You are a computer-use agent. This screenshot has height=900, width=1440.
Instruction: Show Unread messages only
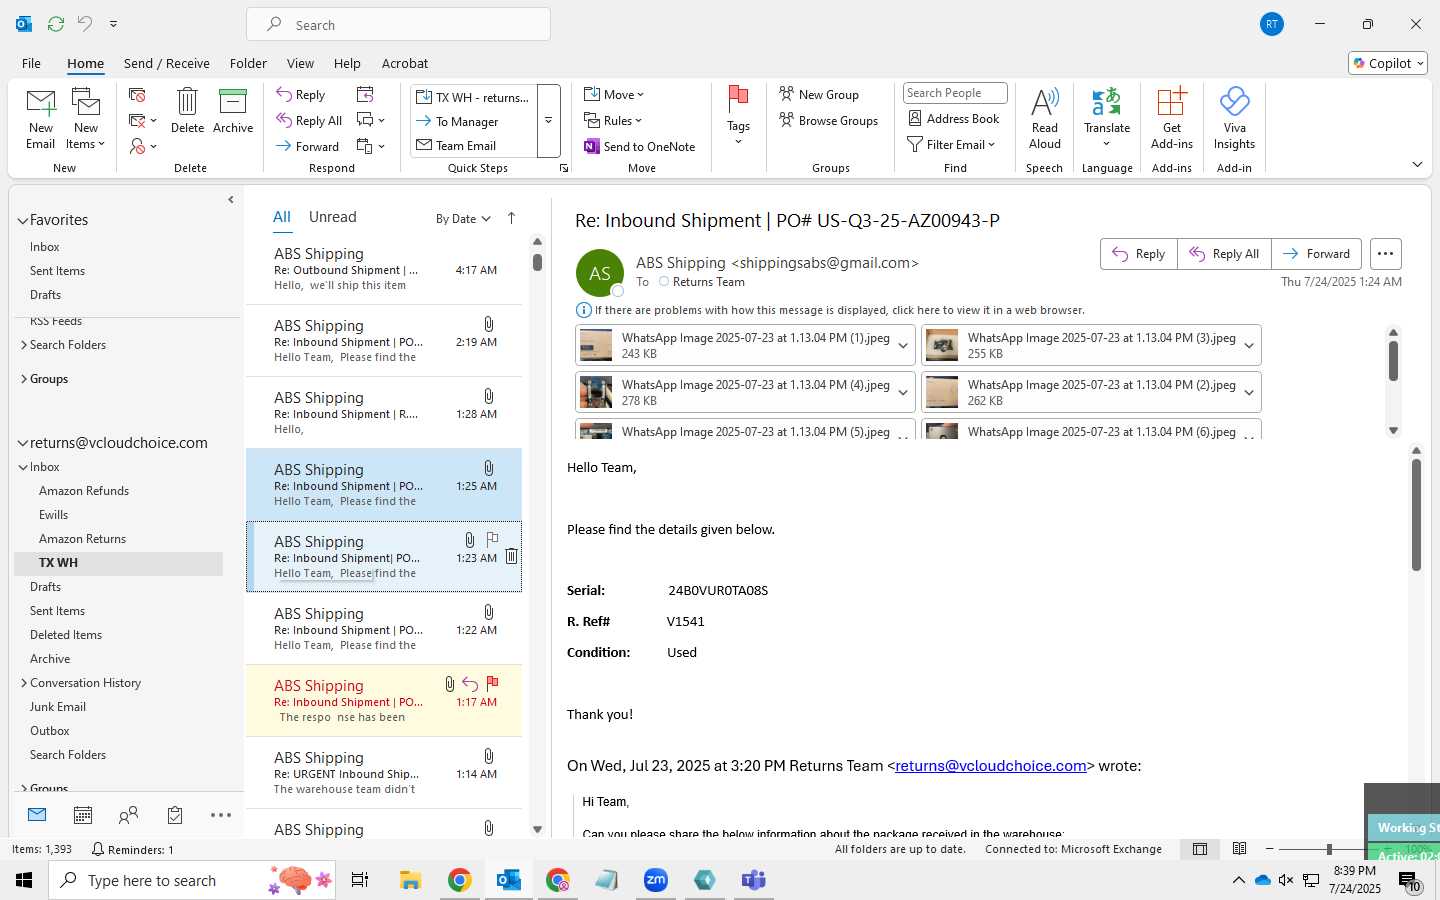[333, 217]
